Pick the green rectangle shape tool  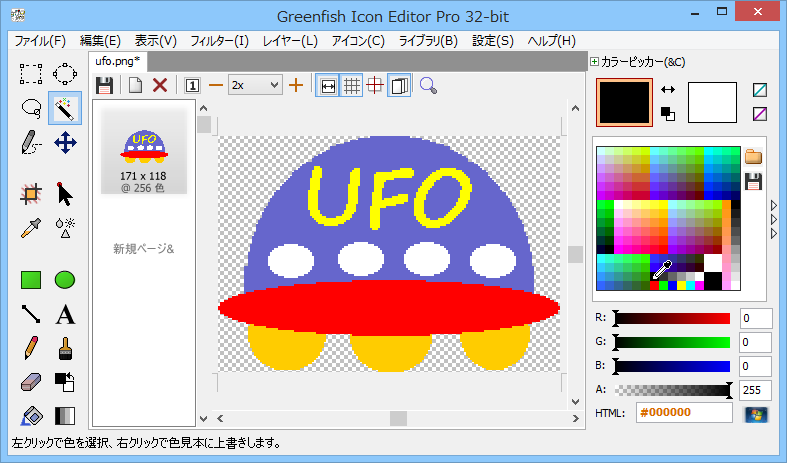31,280
